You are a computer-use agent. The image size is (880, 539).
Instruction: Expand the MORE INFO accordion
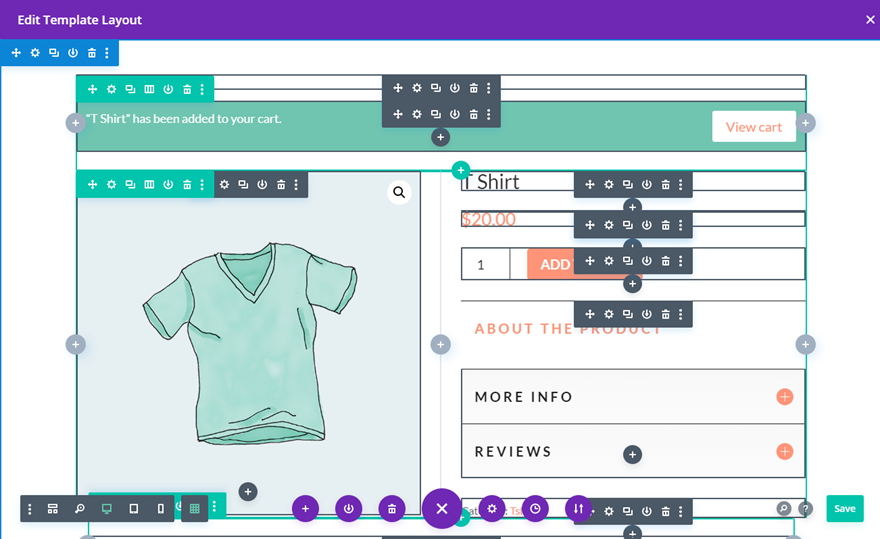pyautogui.click(x=633, y=397)
